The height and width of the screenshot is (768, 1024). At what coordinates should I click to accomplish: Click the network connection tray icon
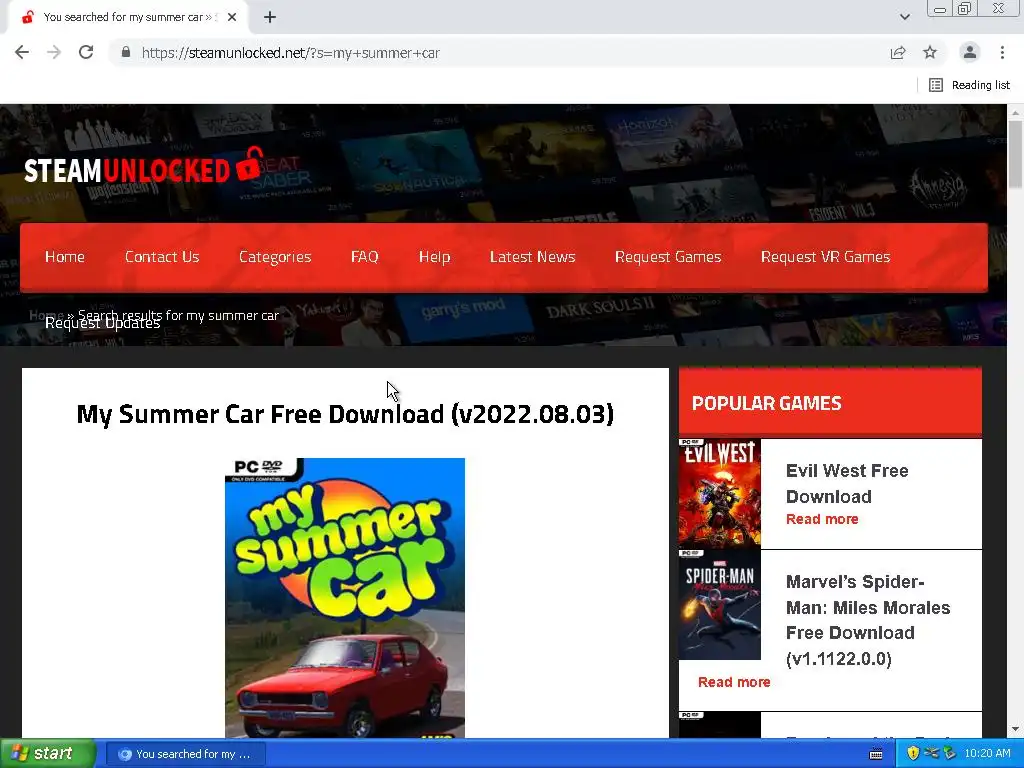931,754
